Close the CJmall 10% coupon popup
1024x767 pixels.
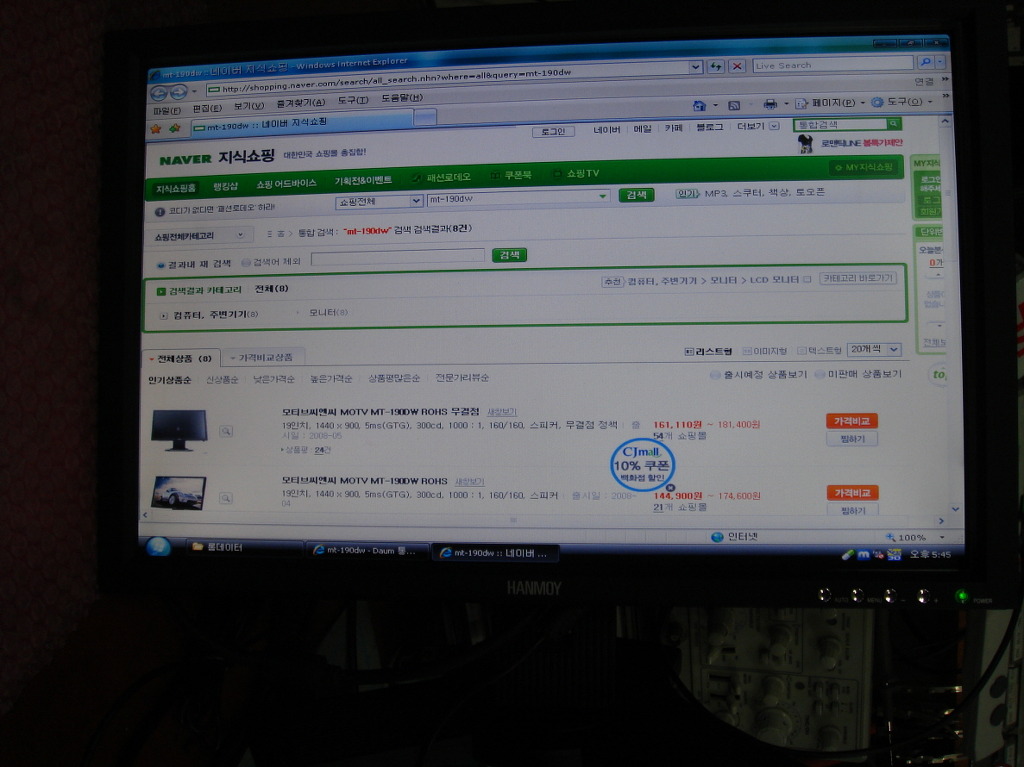coord(670,487)
